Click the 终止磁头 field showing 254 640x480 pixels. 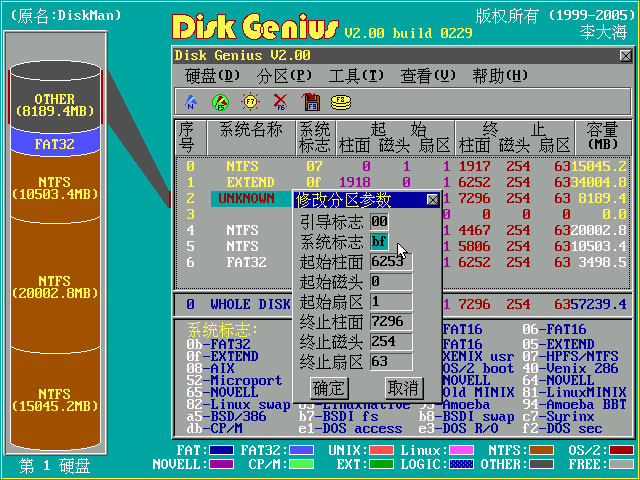coord(391,341)
